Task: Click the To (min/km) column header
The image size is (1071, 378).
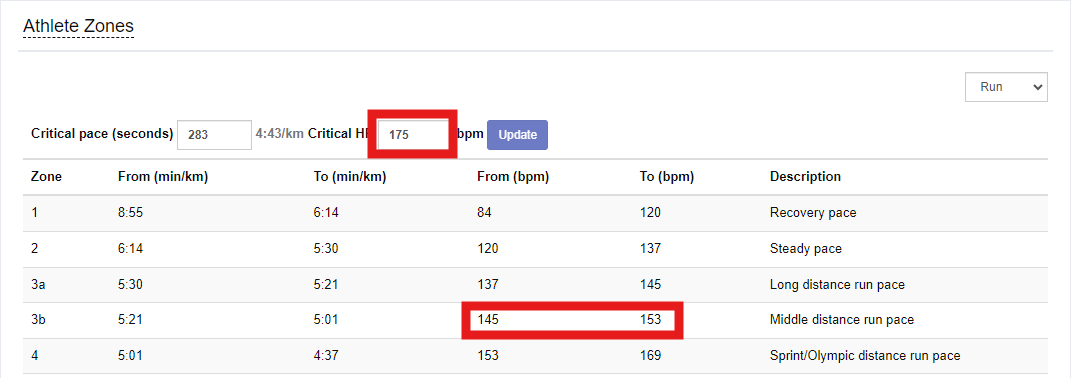Action: click(350, 176)
